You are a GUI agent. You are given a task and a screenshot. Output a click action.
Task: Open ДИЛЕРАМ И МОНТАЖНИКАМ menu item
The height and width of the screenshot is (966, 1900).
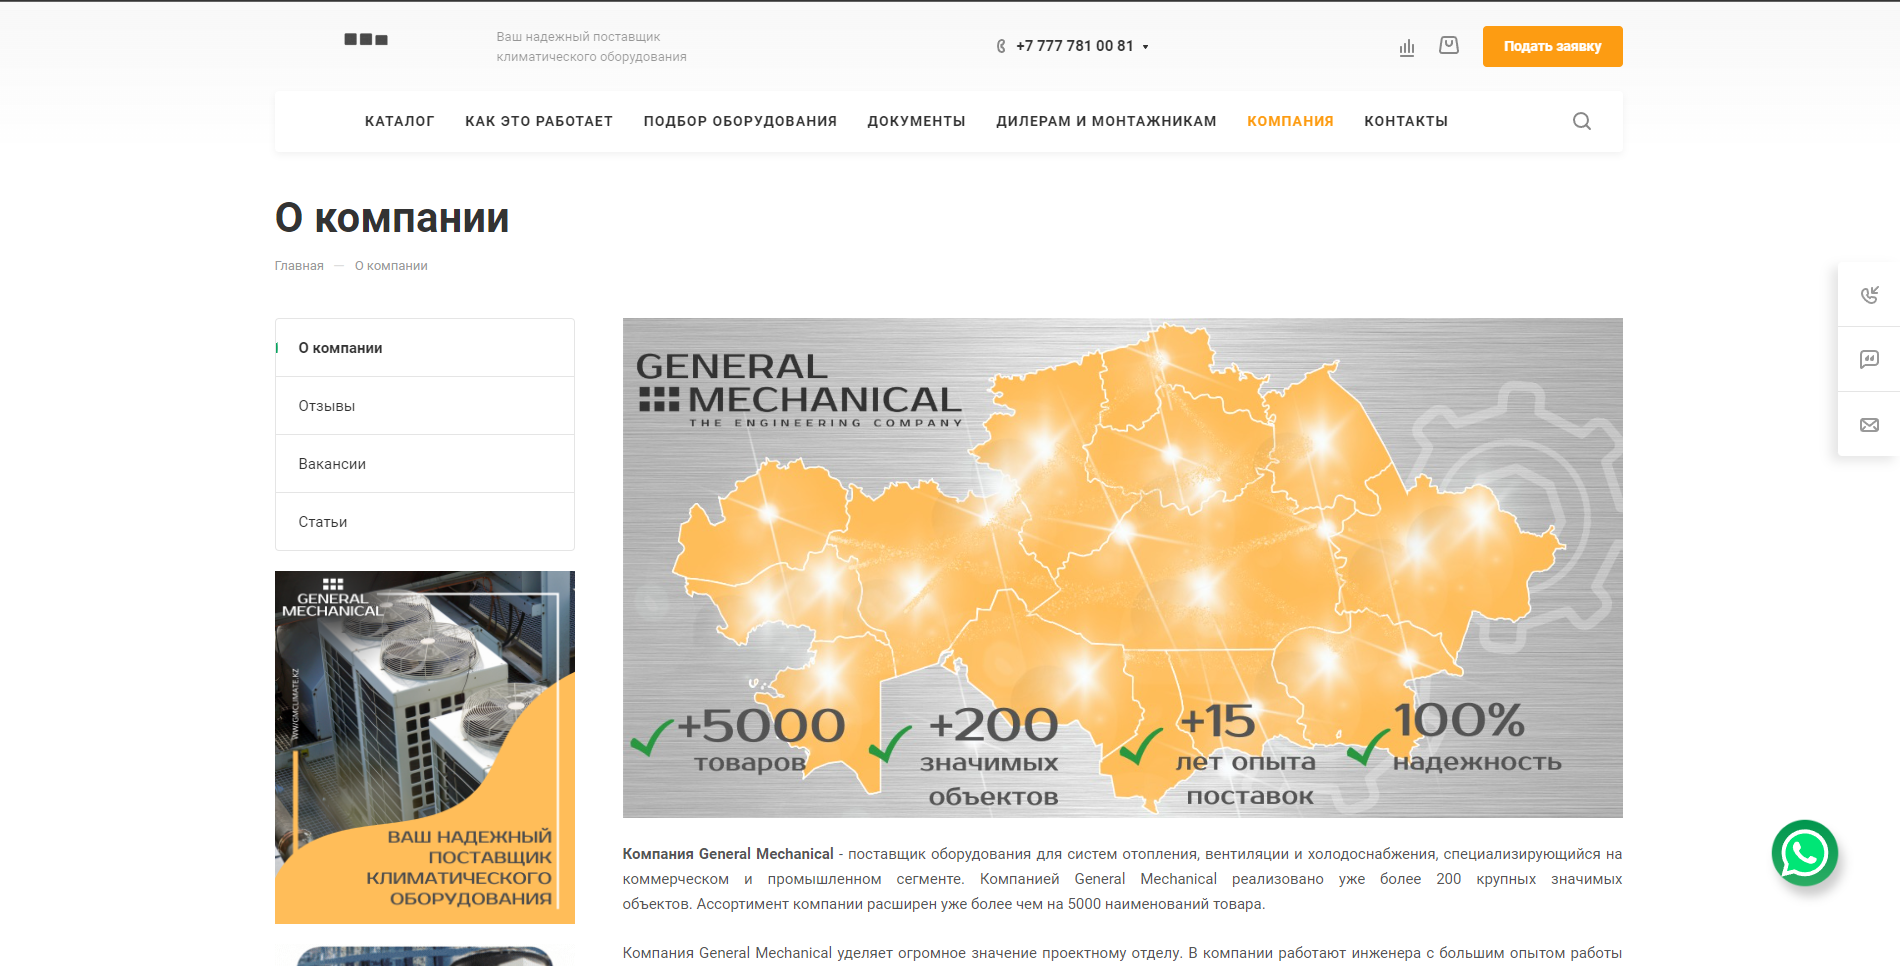point(1106,121)
